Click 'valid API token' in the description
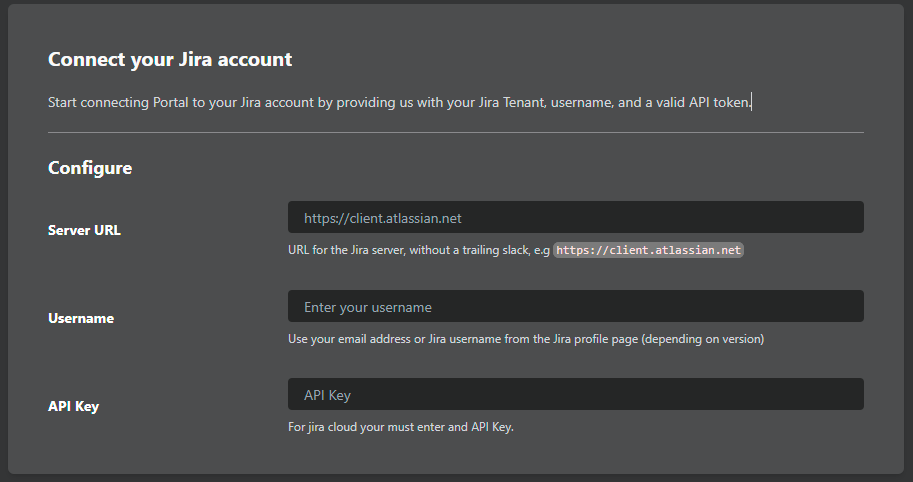This screenshot has width=913, height=482. 697,102
